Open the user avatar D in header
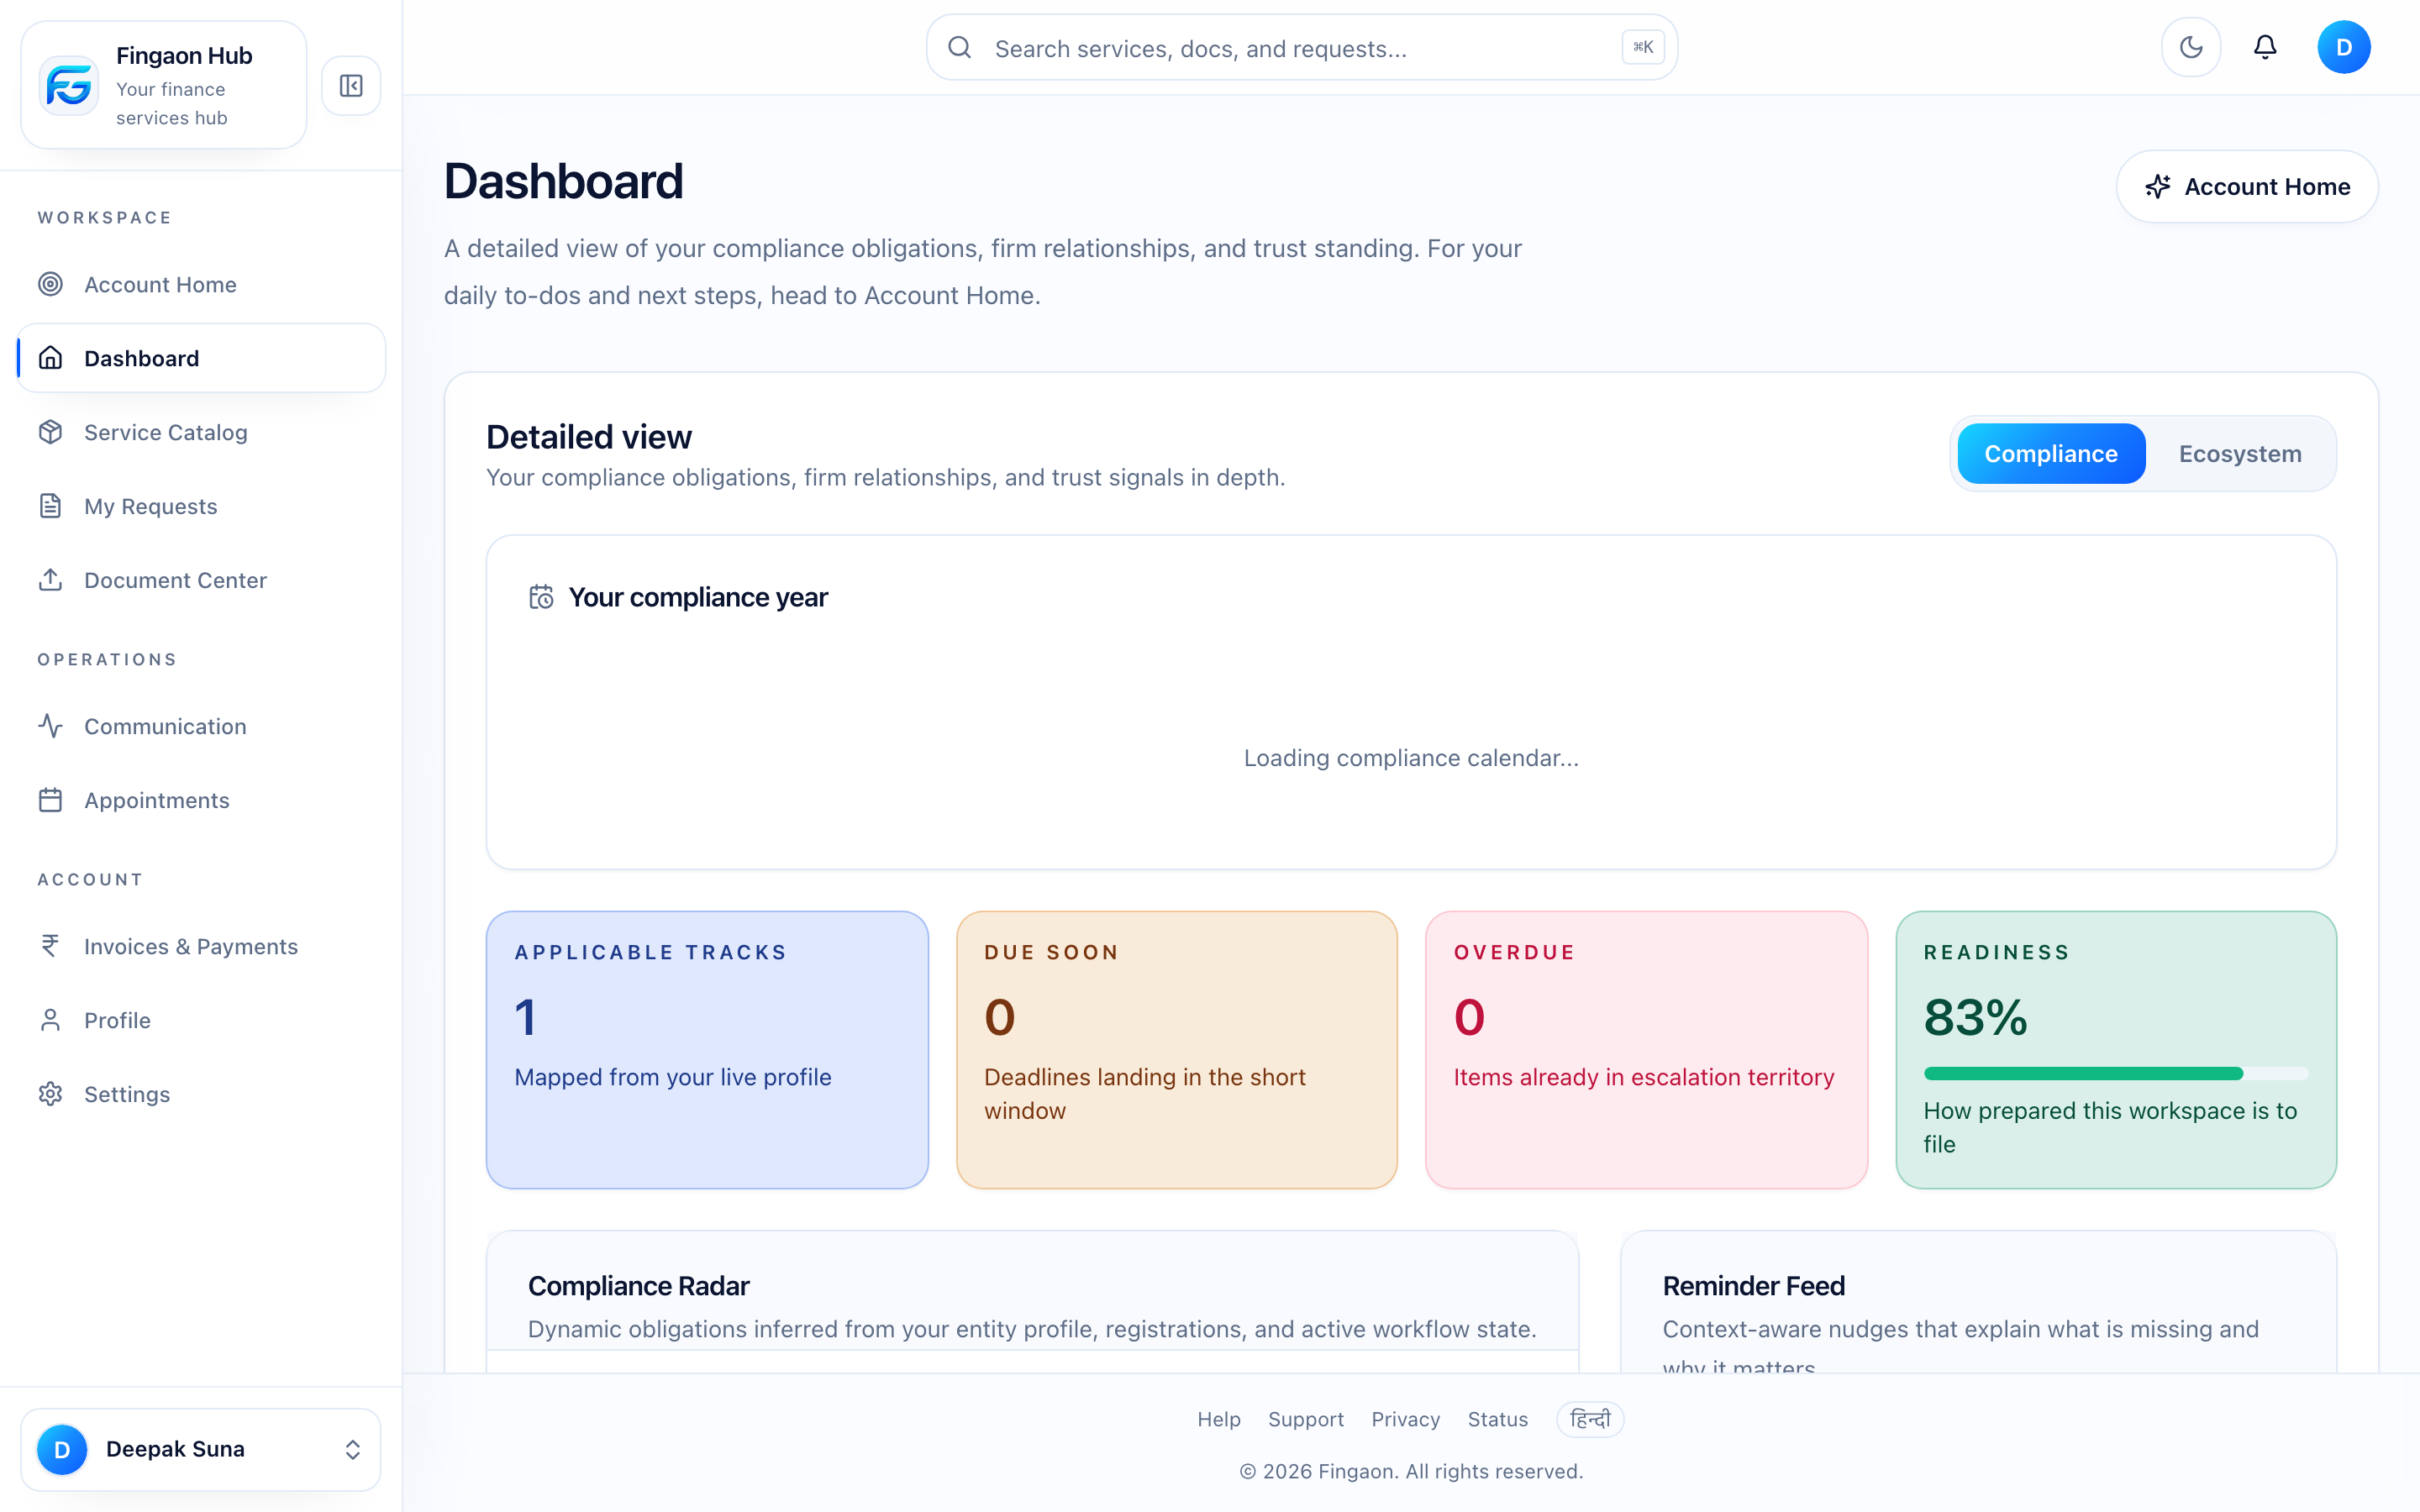The width and height of the screenshot is (2420, 1512). click(2343, 47)
